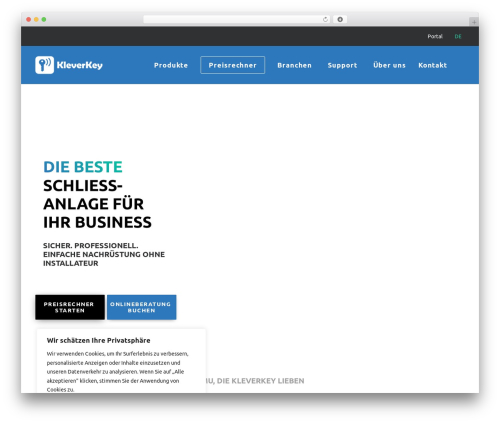
Task: Maximize the window with green button
Action: [44, 19]
